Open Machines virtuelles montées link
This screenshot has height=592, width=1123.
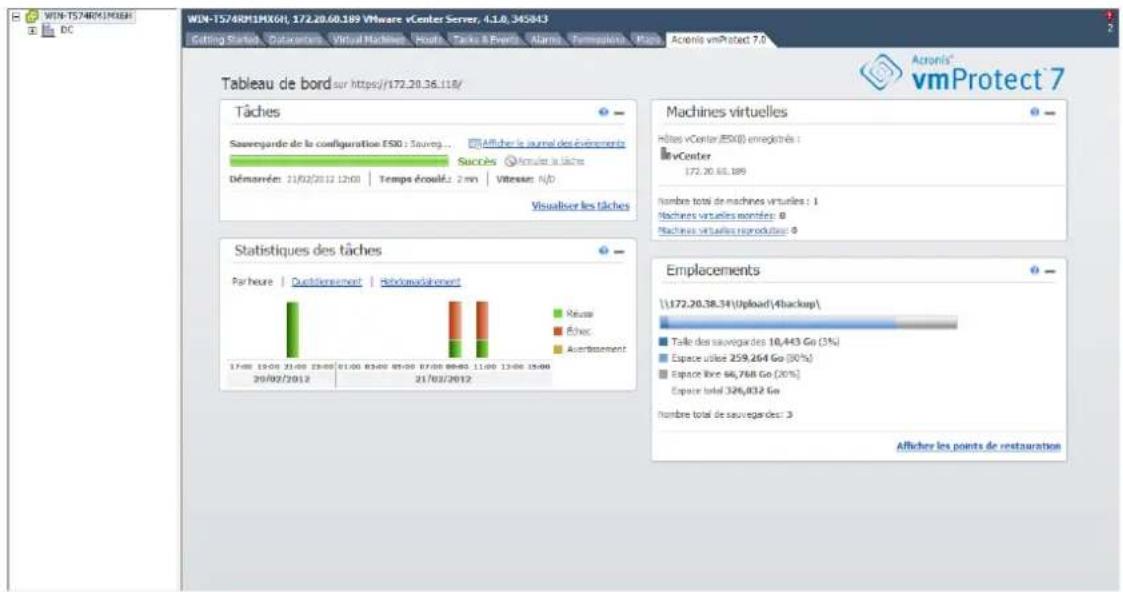[x=716, y=215]
